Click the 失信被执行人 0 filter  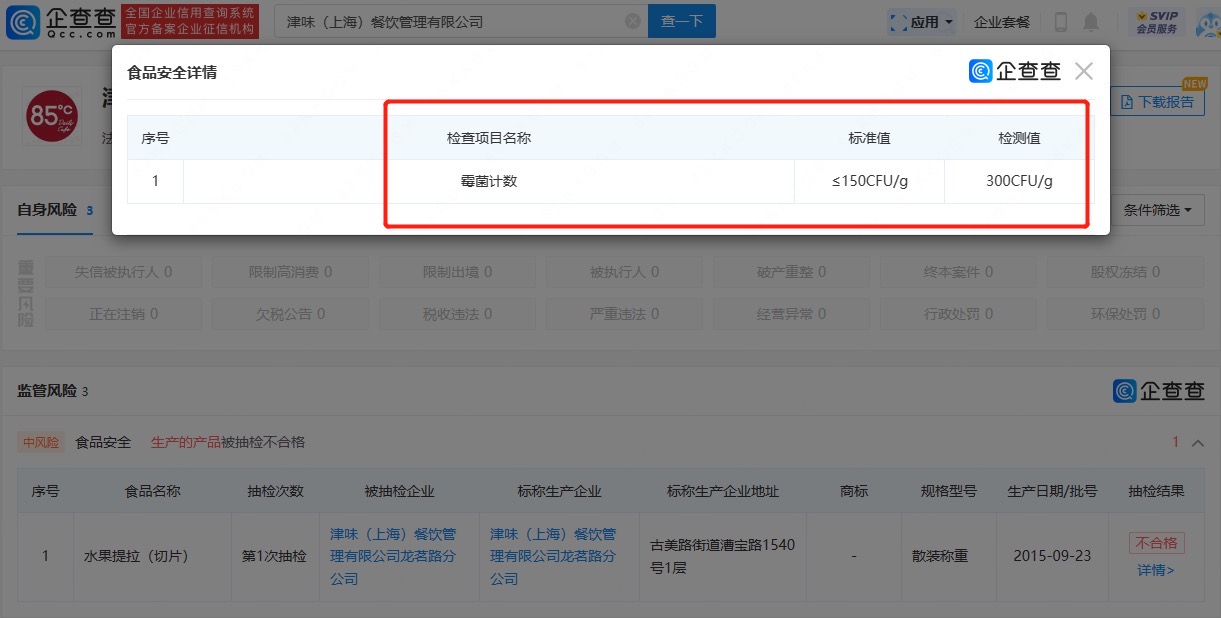click(x=124, y=272)
